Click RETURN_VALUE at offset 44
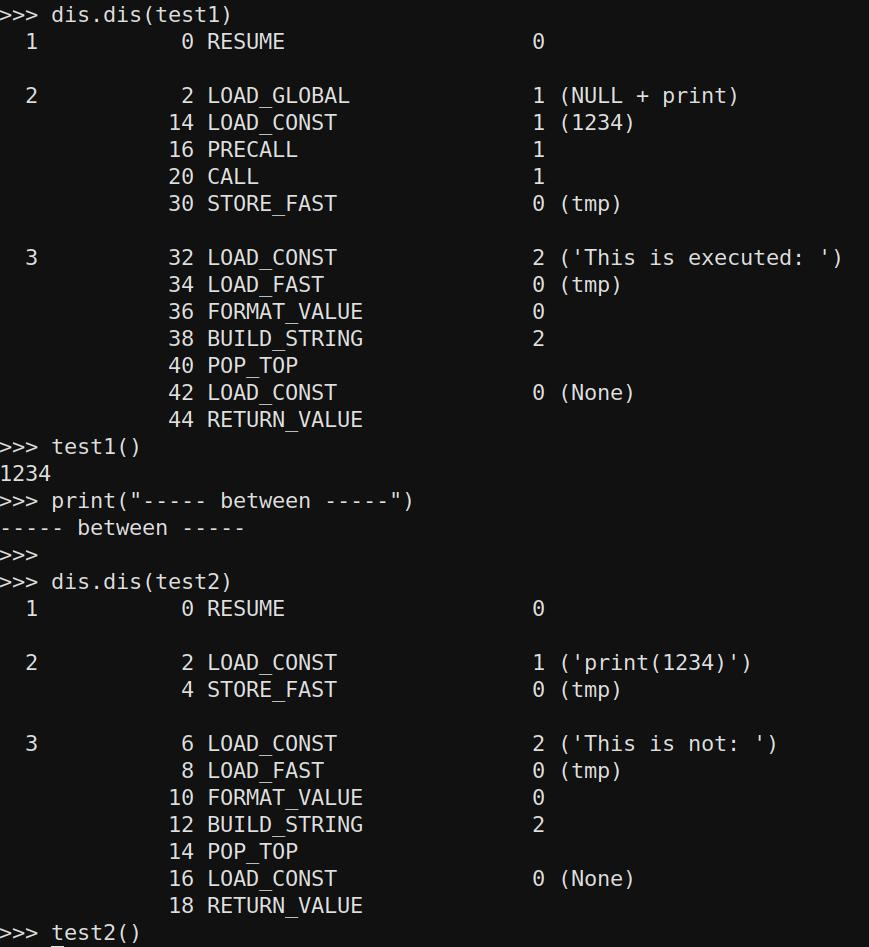869x947 pixels. [284, 420]
